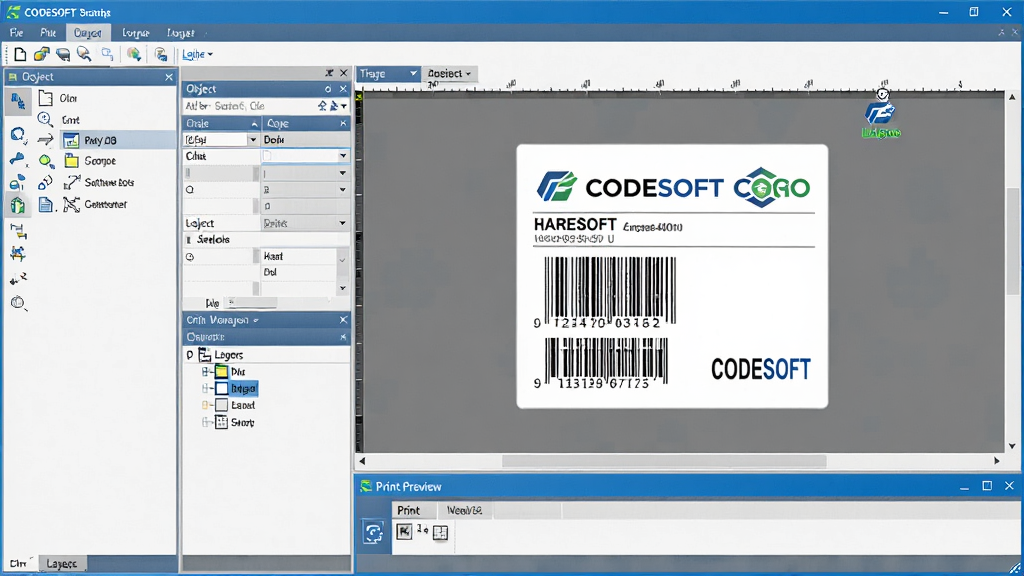Click the Seelols section row
The height and width of the screenshot is (576, 1024).
[266, 240]
